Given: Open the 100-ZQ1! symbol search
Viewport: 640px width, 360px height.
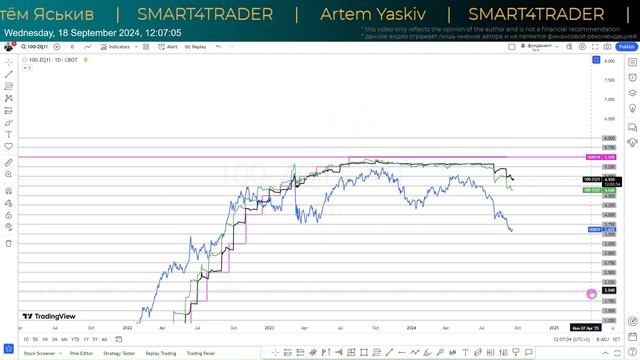Looking at the screenshot, I should pyautogui.click(x=34, y=47).
